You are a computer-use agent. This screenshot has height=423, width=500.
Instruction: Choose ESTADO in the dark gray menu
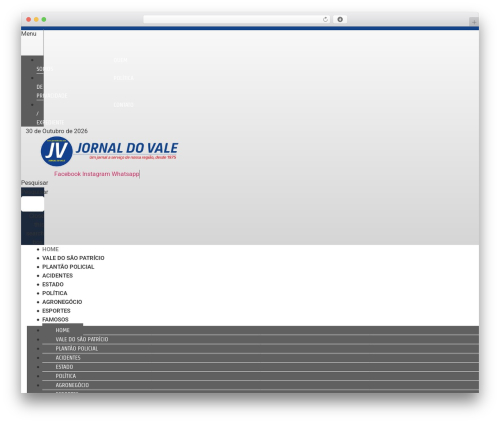(x=64, y=367)
